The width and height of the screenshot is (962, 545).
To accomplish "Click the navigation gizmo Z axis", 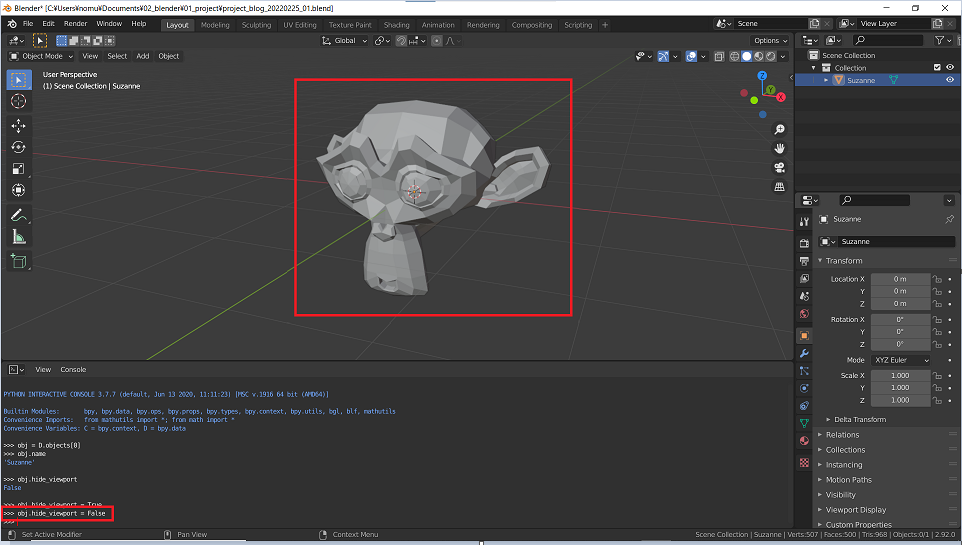I will [762, 75].
